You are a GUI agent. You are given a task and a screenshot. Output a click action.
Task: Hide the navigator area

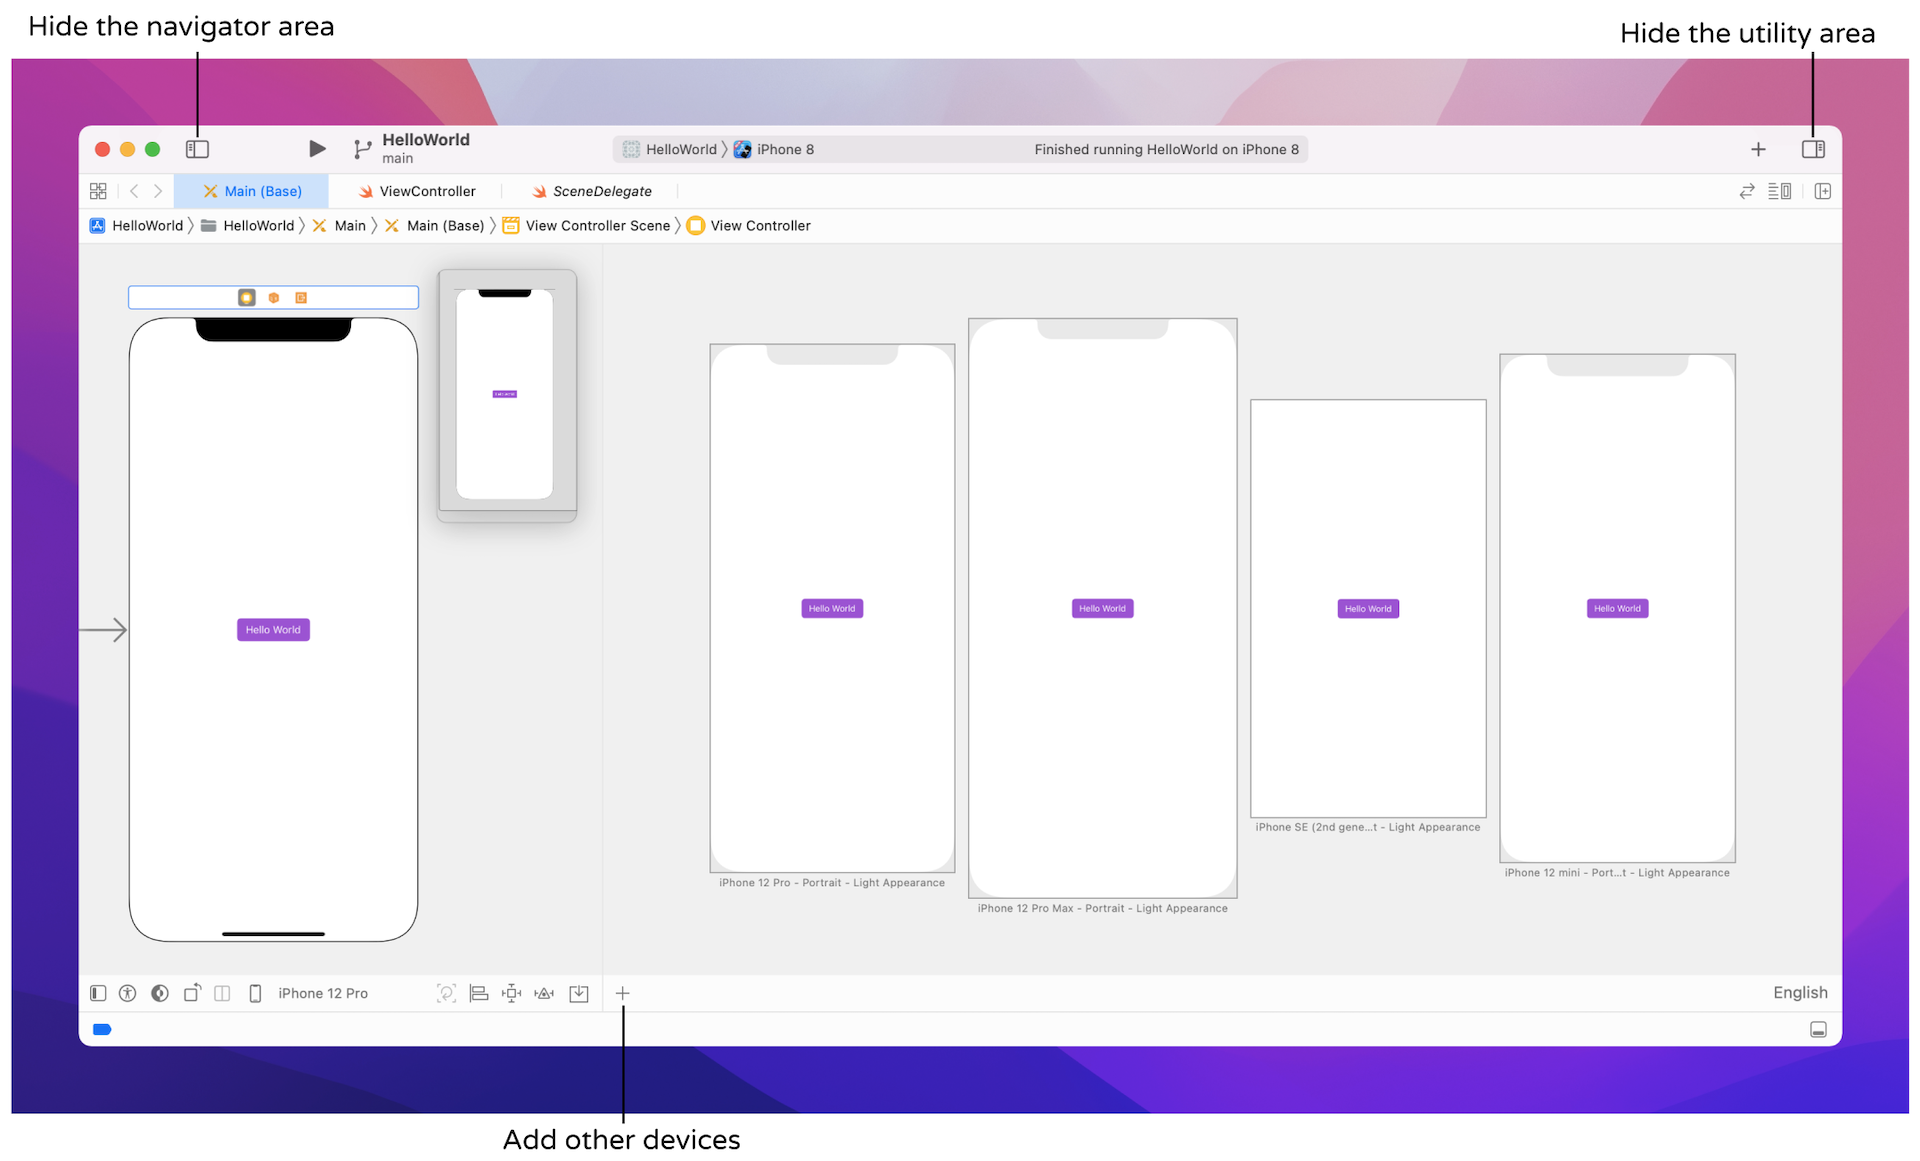pyautogui.click(x=197, y=149)
